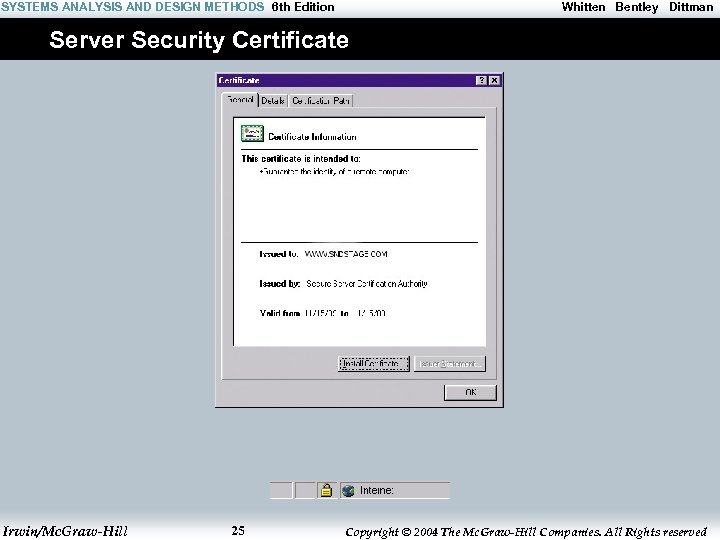Screen dimensions: 720x540
Task: Click the copyright notice in the footer
Action: pyautogui.click(x=526, y=532)
